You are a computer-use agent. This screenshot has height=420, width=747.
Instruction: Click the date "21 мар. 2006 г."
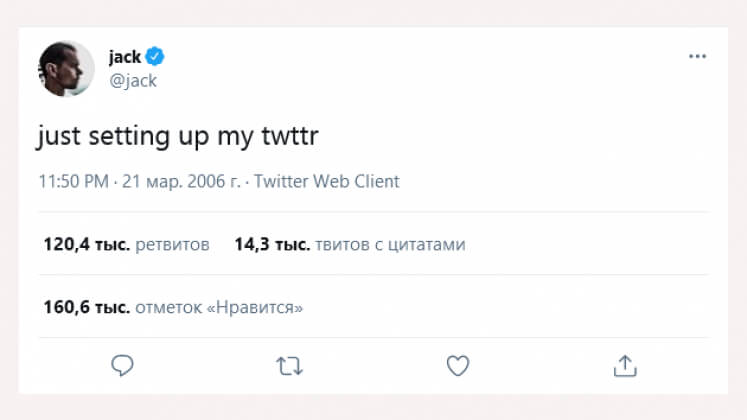(x=180, y=182)
